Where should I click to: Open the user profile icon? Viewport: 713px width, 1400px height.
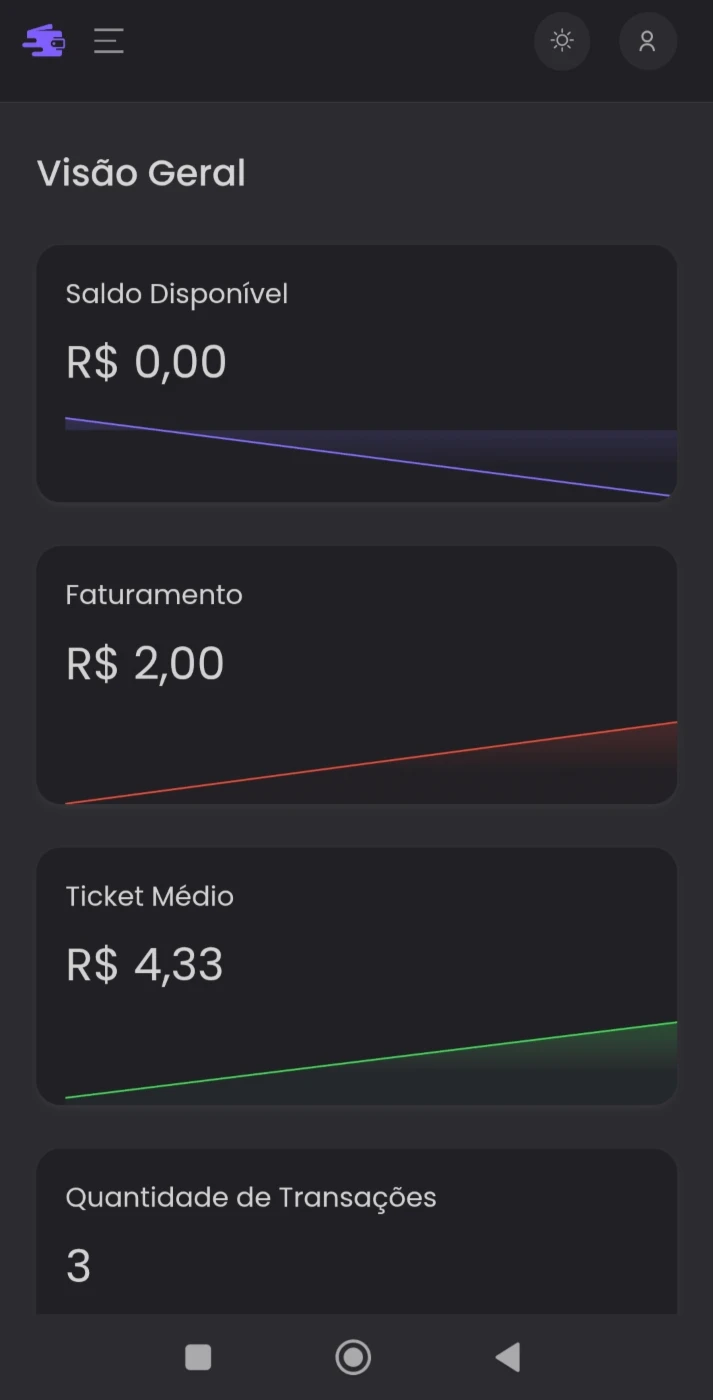point(647,41)
